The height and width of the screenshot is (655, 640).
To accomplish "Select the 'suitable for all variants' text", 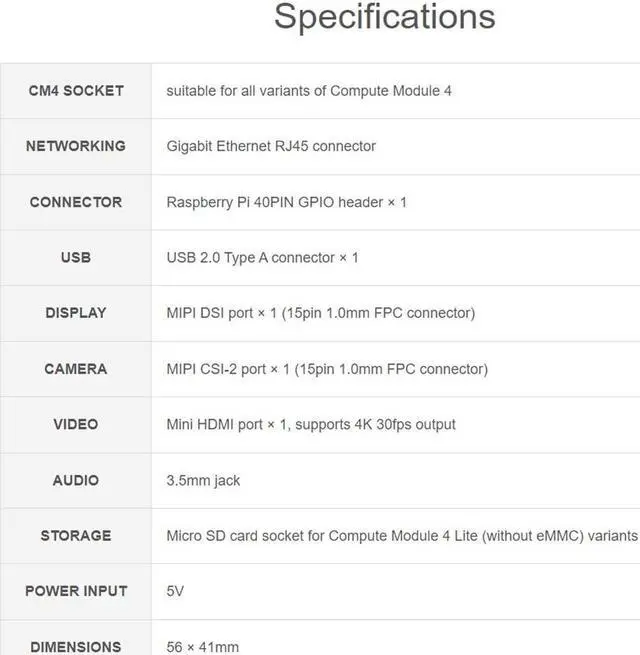I will point(309,90).
